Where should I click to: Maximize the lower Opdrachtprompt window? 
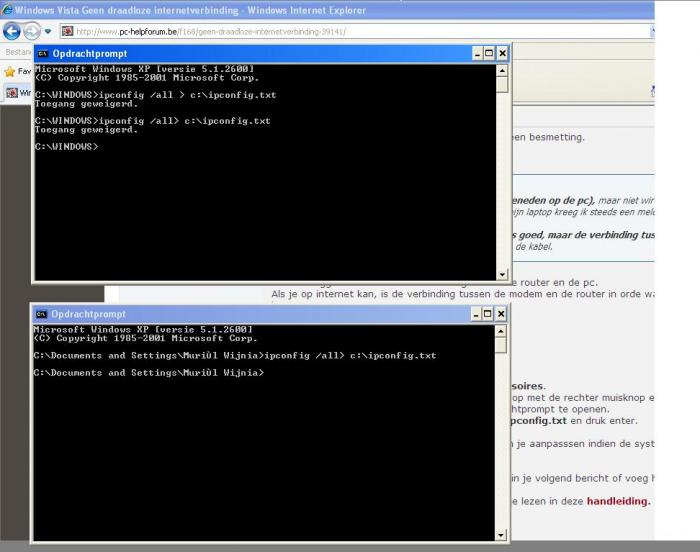(488, 314)
